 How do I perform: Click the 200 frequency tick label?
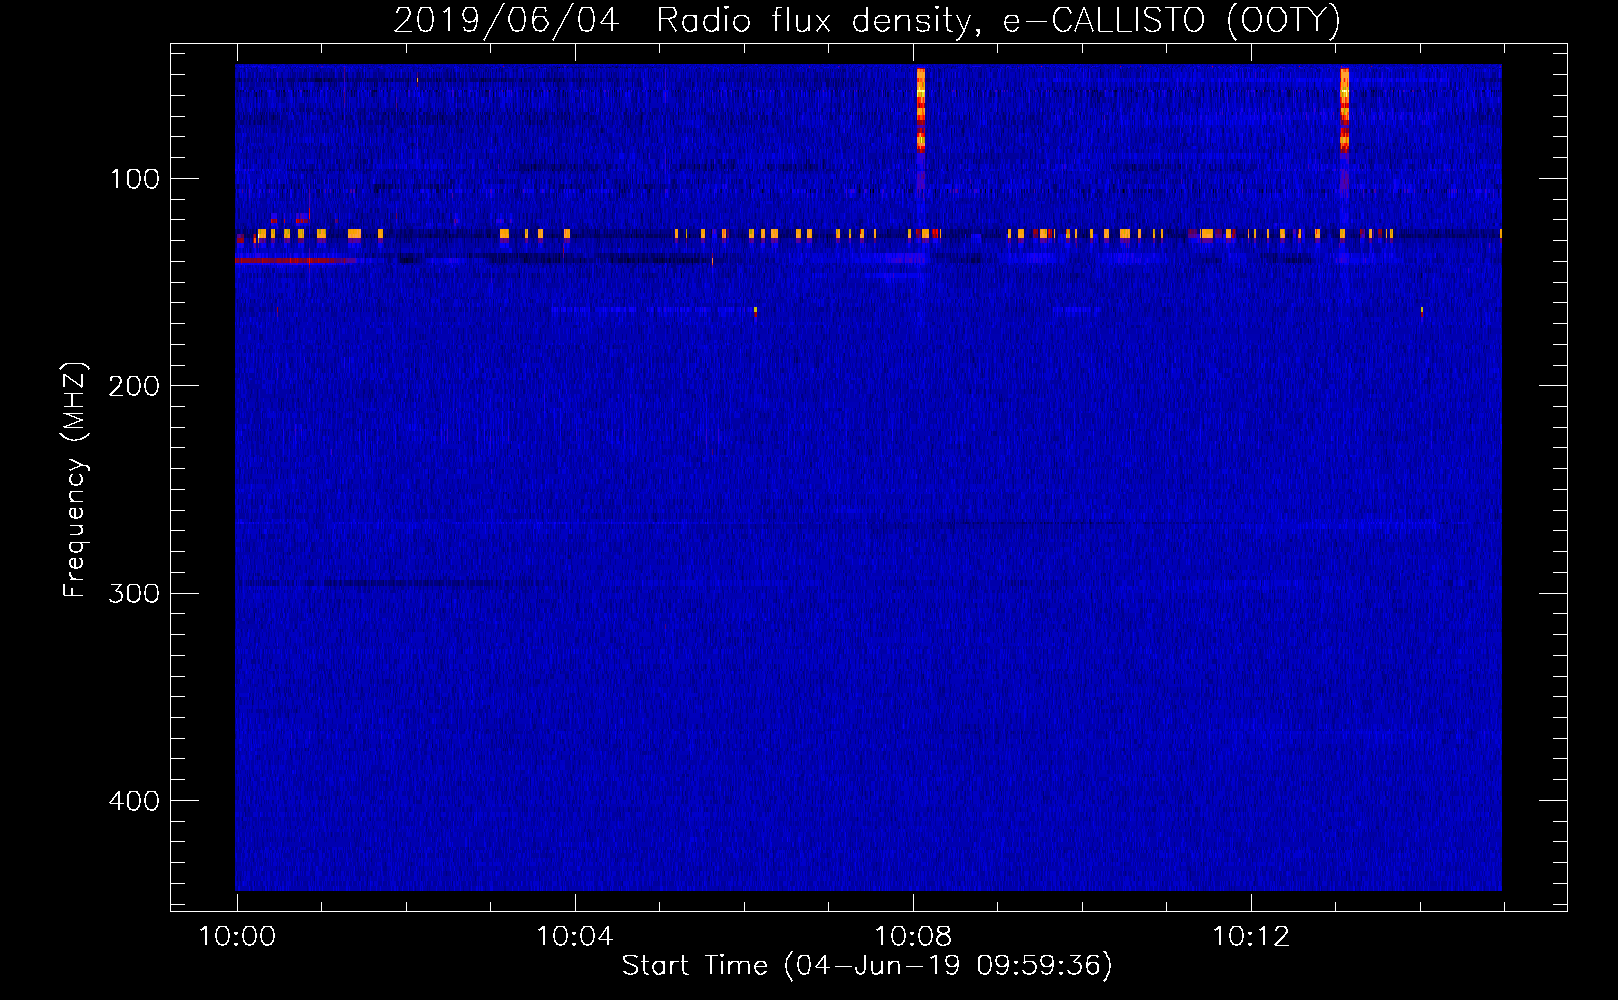(x=135, y=386)
